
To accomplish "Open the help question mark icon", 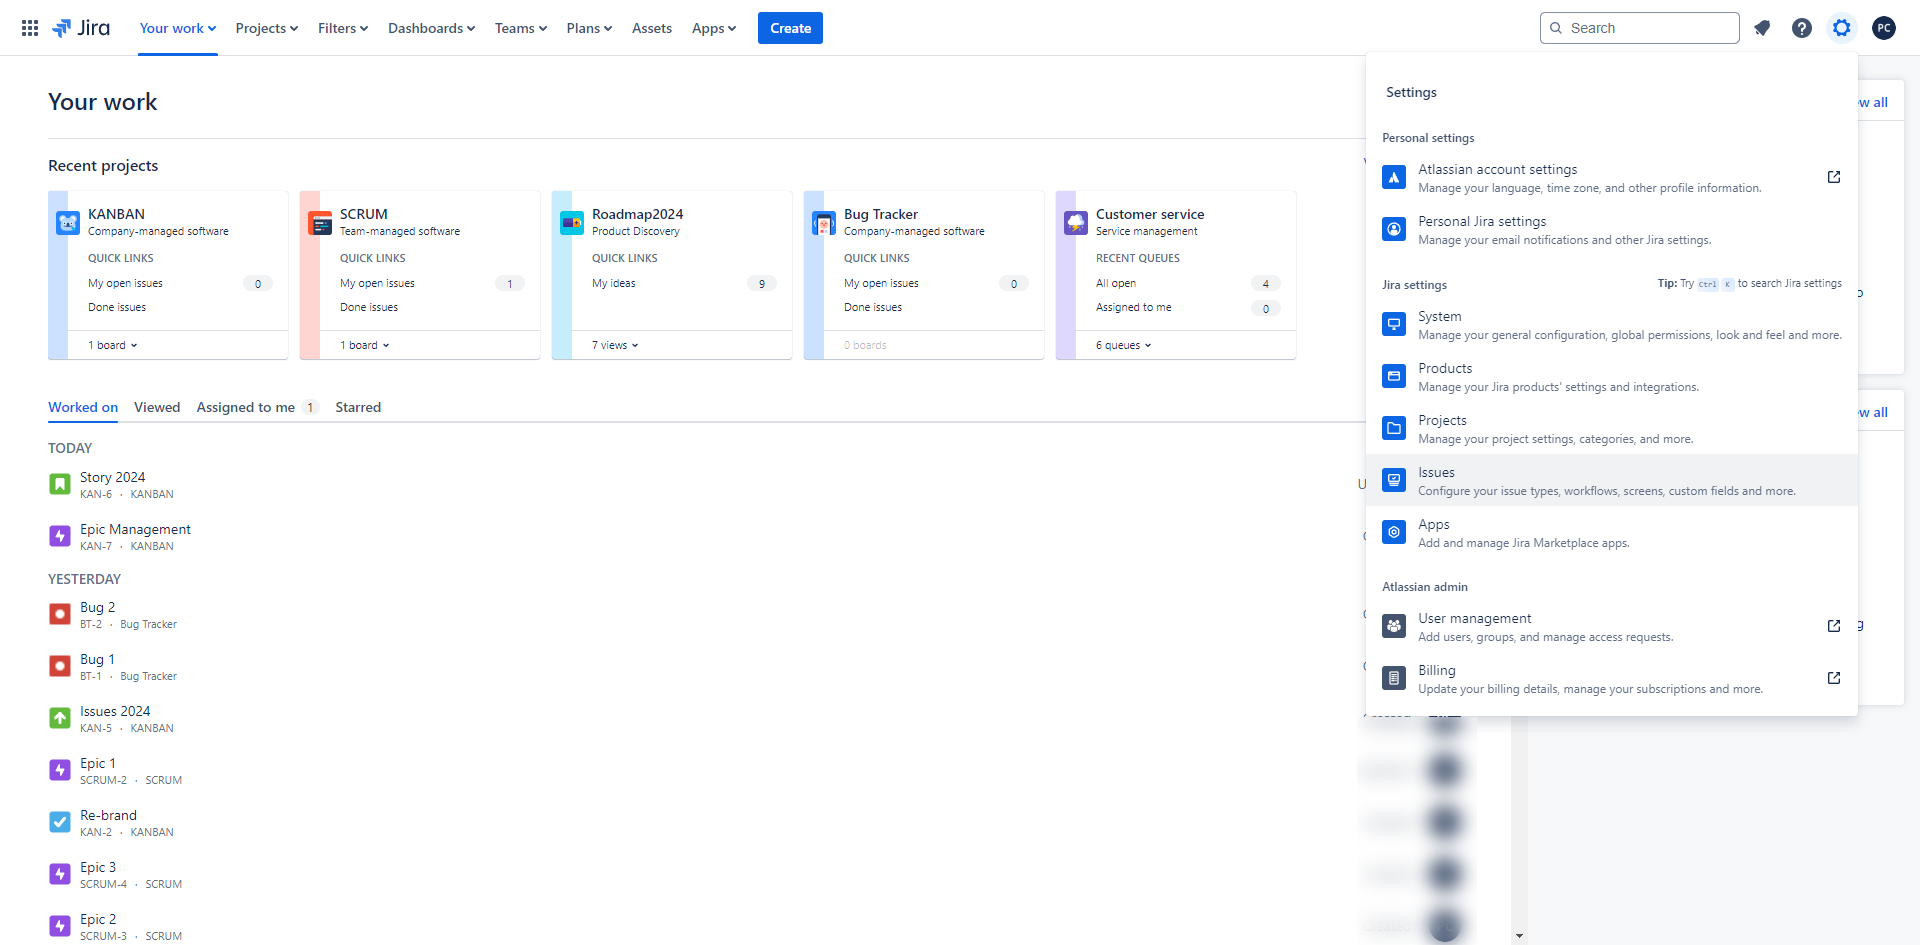I will (x=1802, y=28).
